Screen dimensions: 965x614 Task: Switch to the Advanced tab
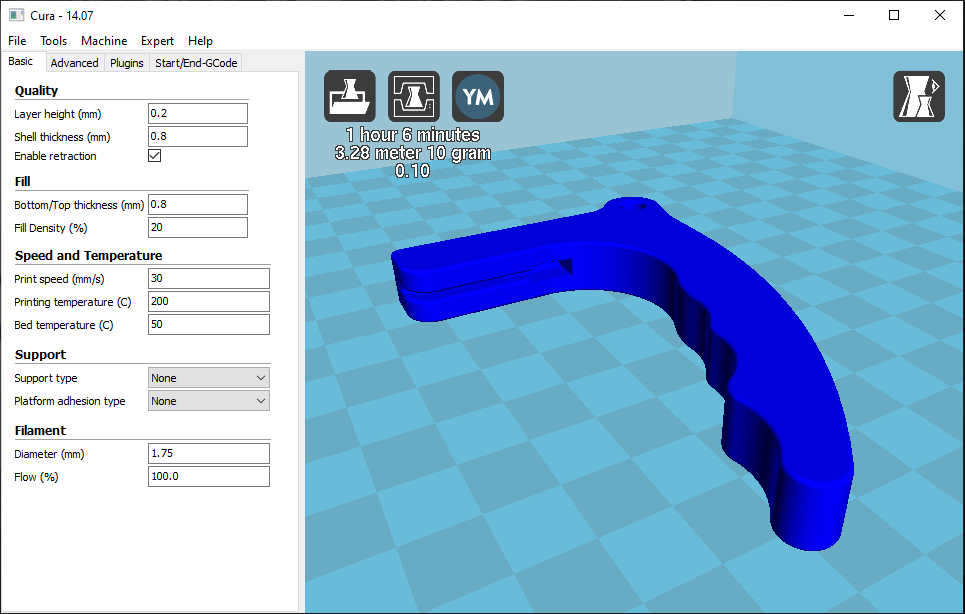74,62
